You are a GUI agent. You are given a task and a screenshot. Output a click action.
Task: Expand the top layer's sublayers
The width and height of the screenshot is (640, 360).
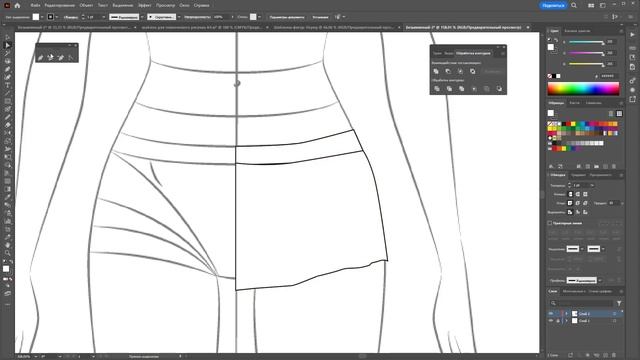567,313
